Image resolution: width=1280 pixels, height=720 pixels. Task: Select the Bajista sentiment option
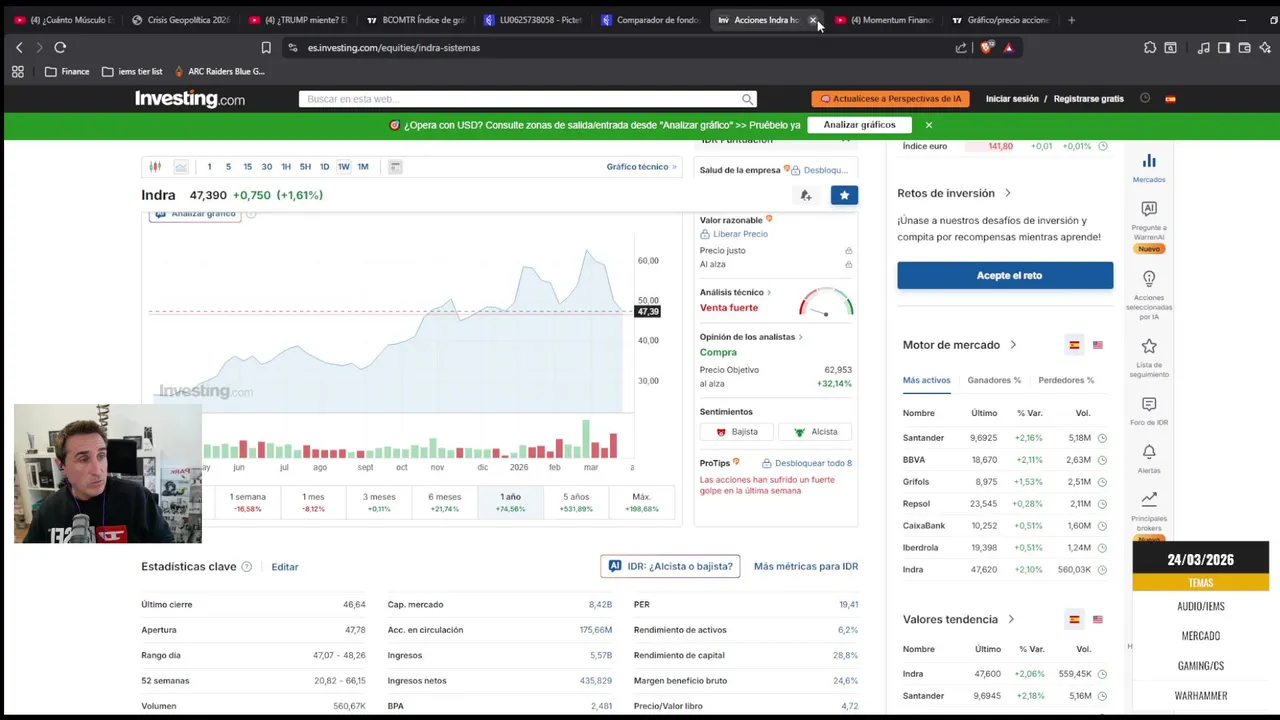(737, 432)
